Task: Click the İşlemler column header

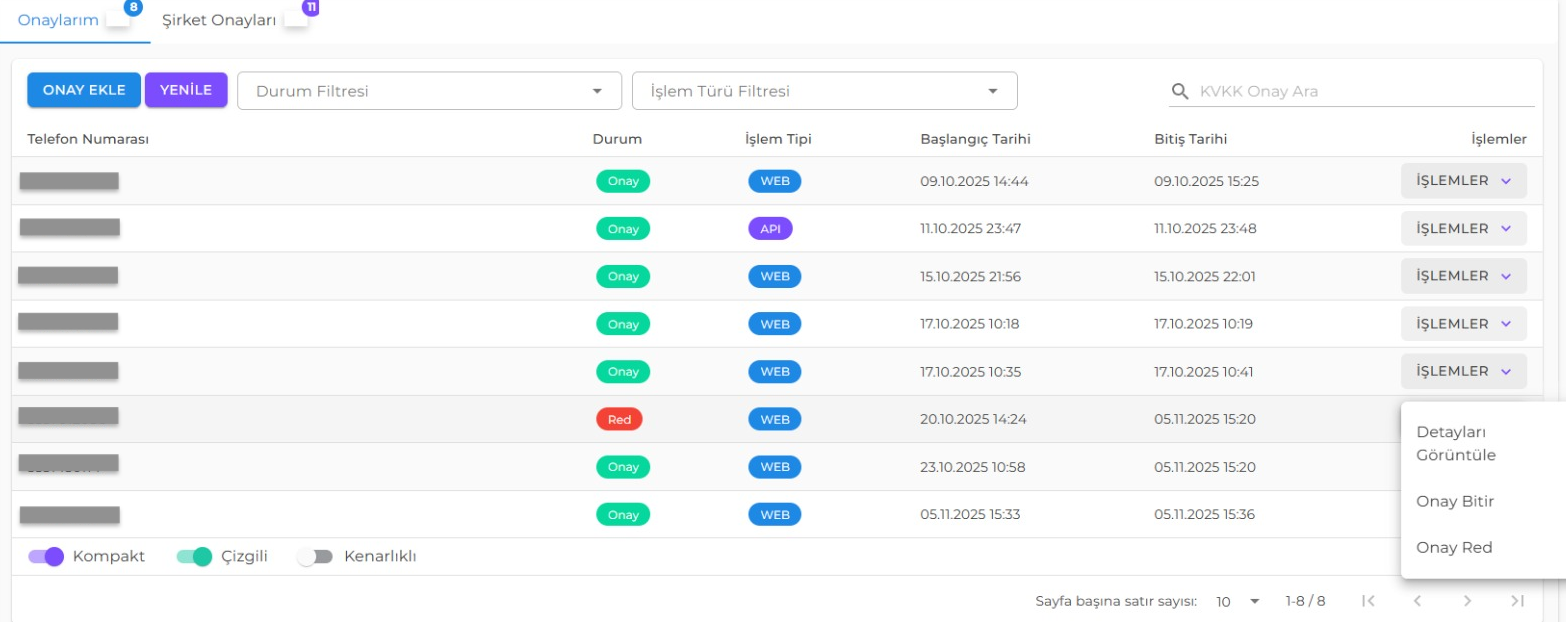Action: tap(1499, 139)
